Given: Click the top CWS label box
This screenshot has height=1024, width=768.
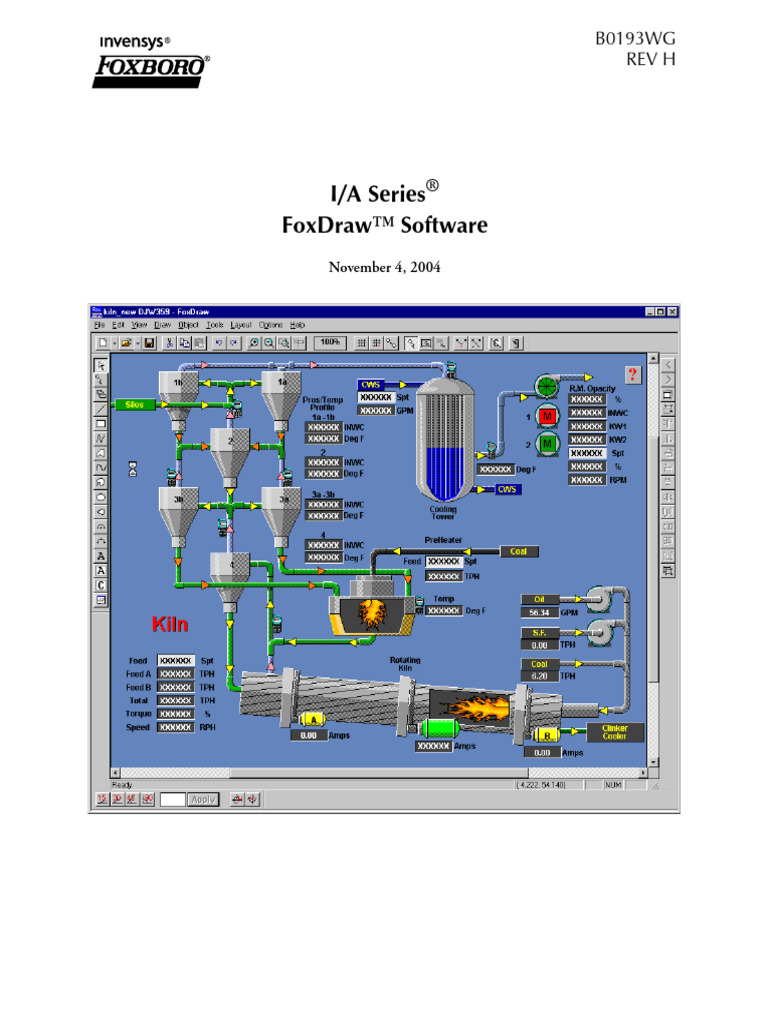Looking at the screenshot, I should click(x=371, y=385).
